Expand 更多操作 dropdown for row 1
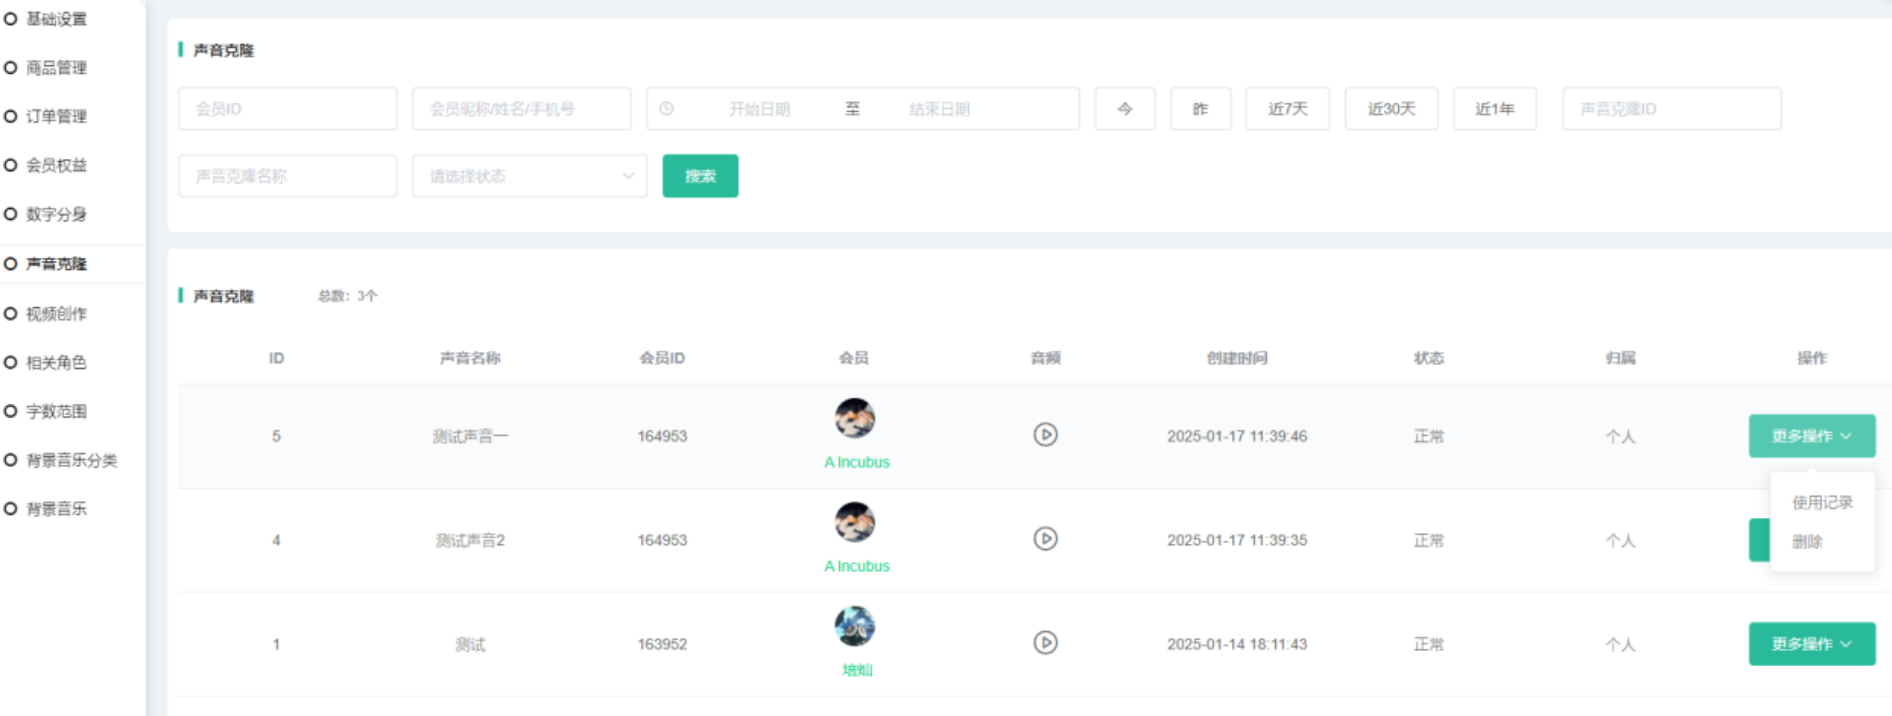This screenshot has height=716, width=1892. click(x=1811, y=644)
